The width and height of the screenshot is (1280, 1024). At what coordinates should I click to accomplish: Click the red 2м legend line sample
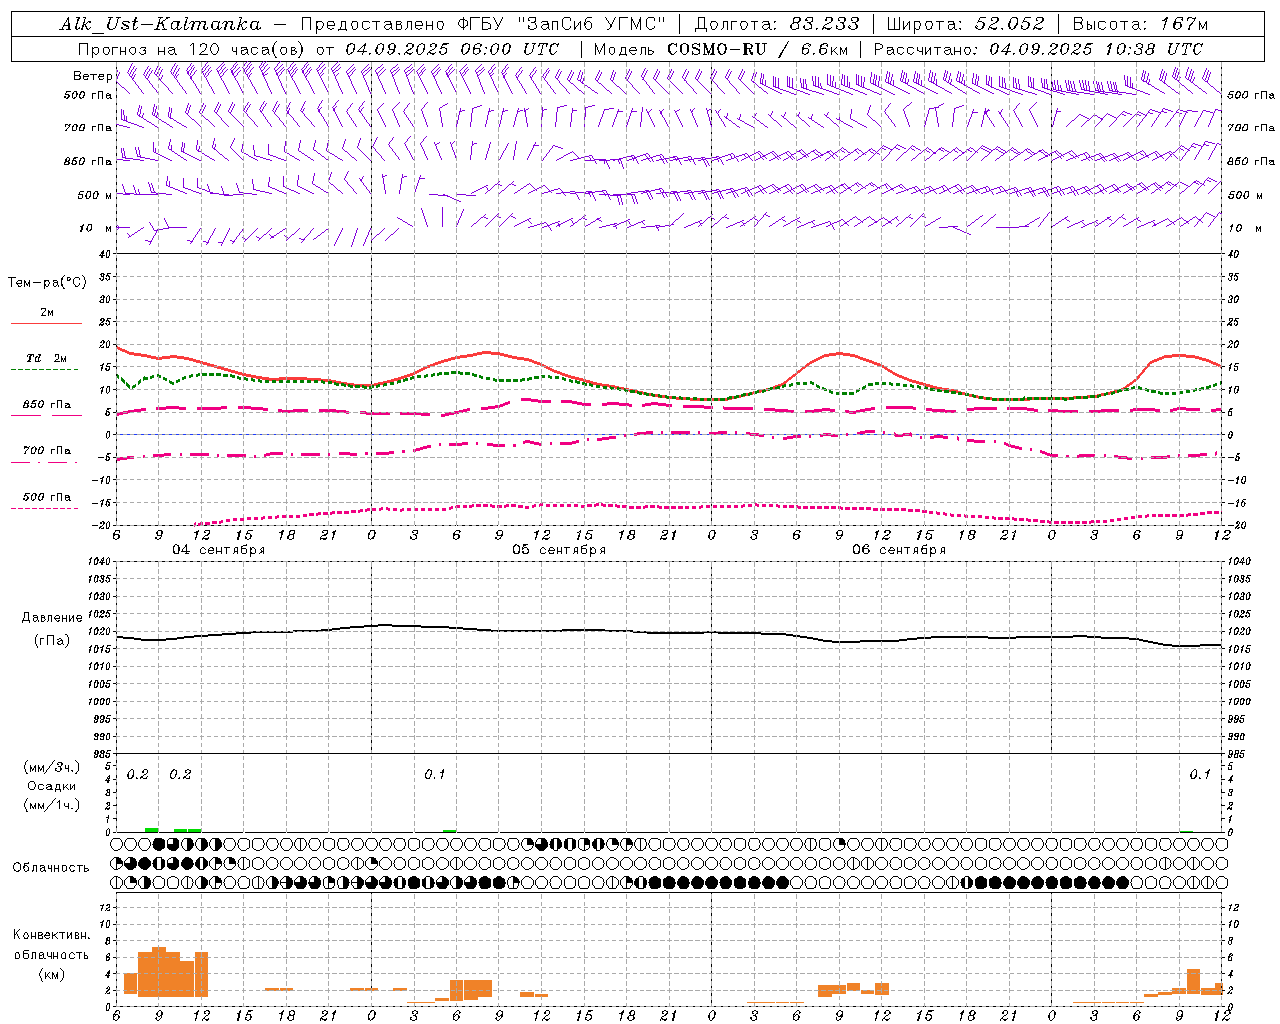(46, 324)
